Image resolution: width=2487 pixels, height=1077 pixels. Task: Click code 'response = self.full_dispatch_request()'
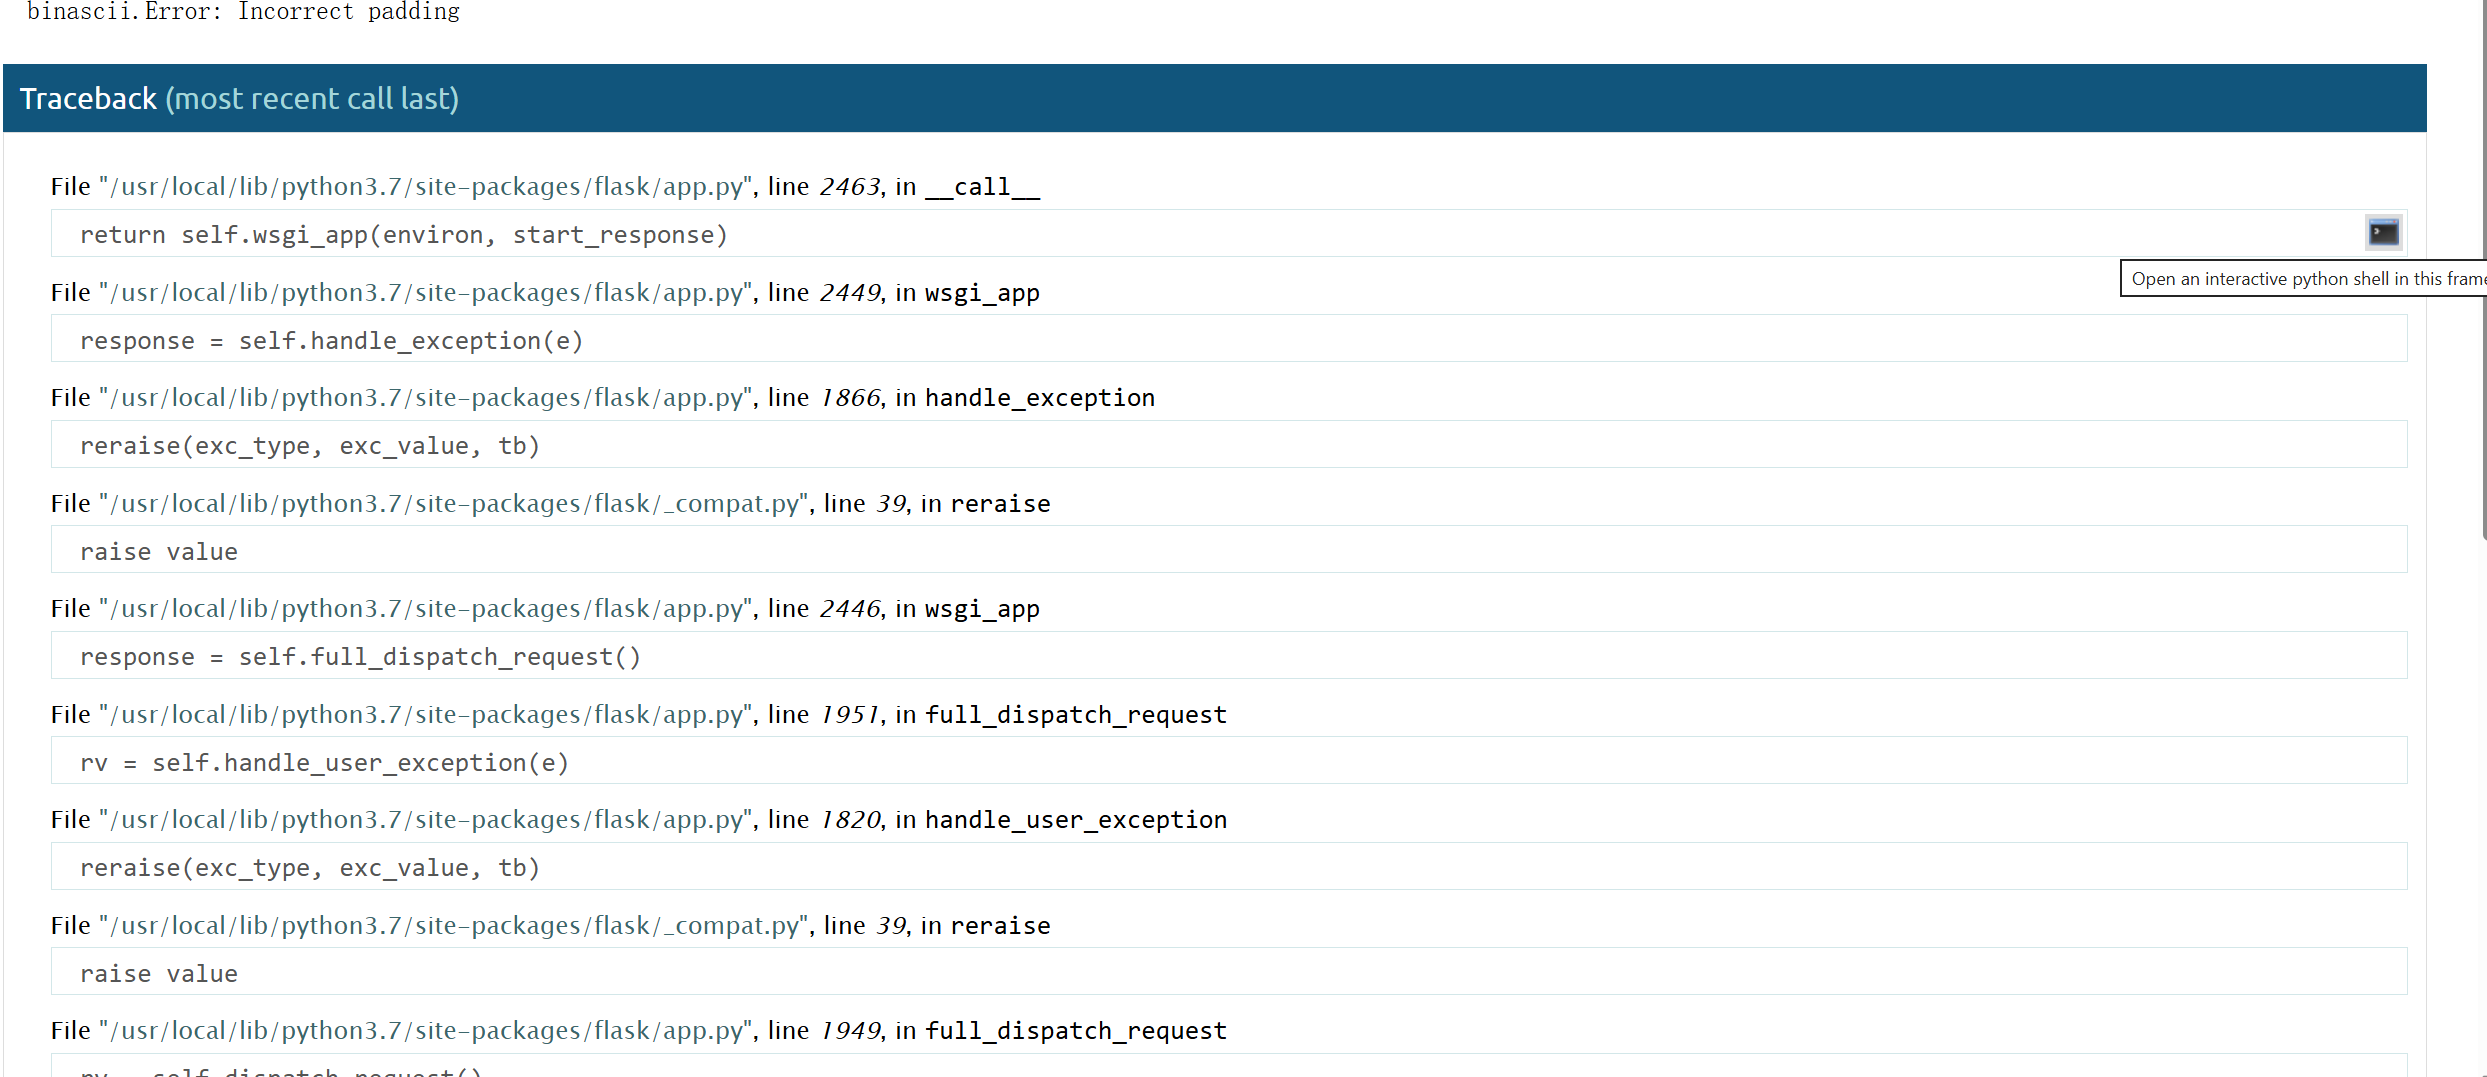coord(1229,656)
